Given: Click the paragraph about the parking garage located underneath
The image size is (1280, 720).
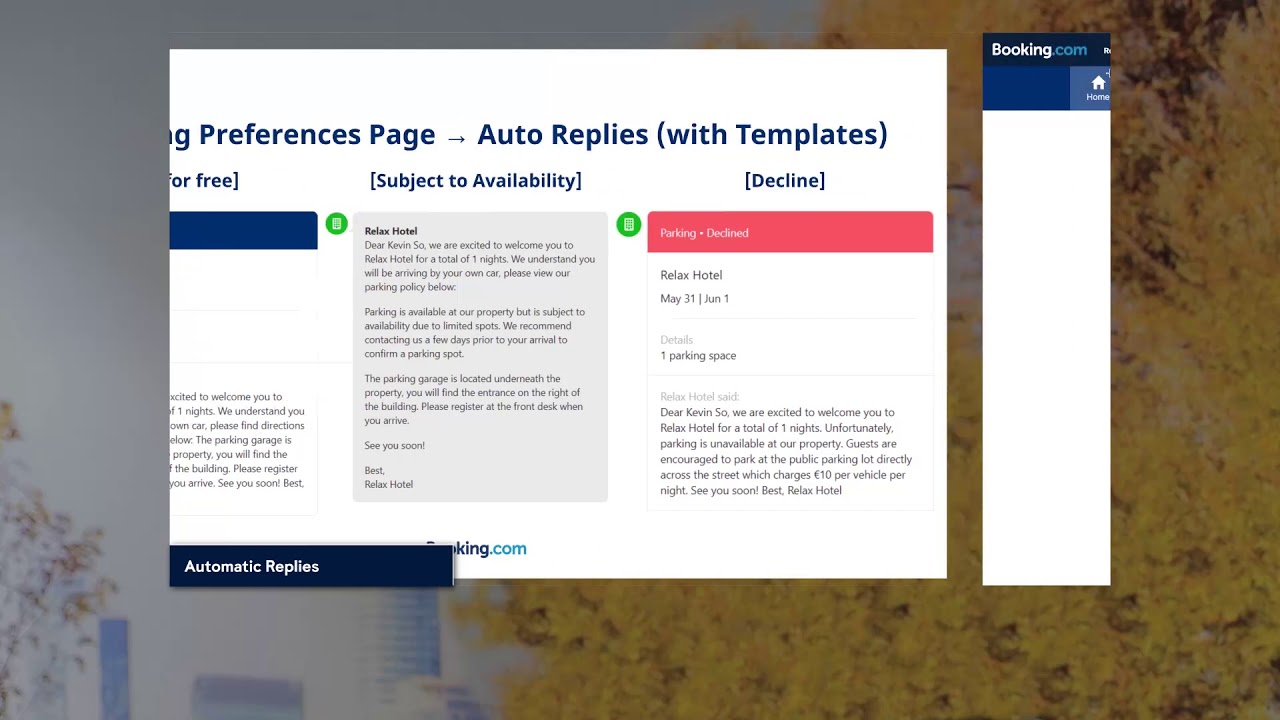Looking at the screenshot, I should [474, 400].
